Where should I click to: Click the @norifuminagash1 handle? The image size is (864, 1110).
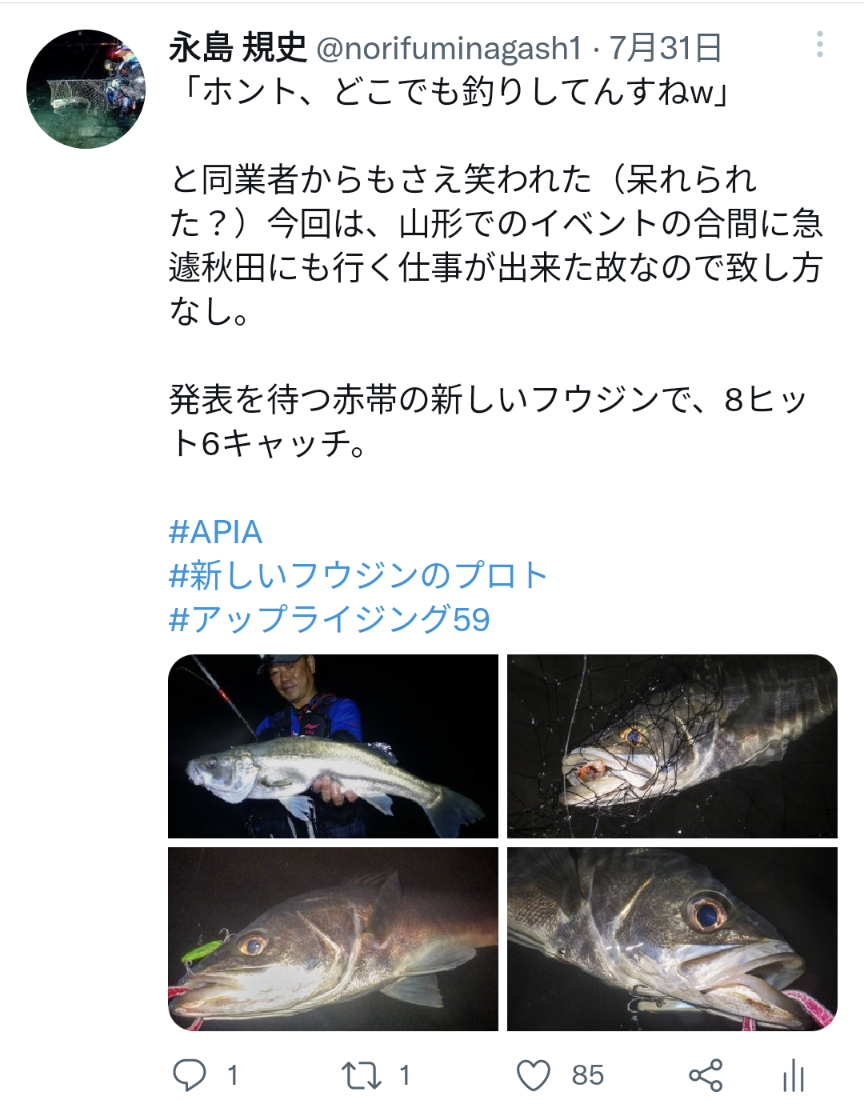(x=450, y=47)
